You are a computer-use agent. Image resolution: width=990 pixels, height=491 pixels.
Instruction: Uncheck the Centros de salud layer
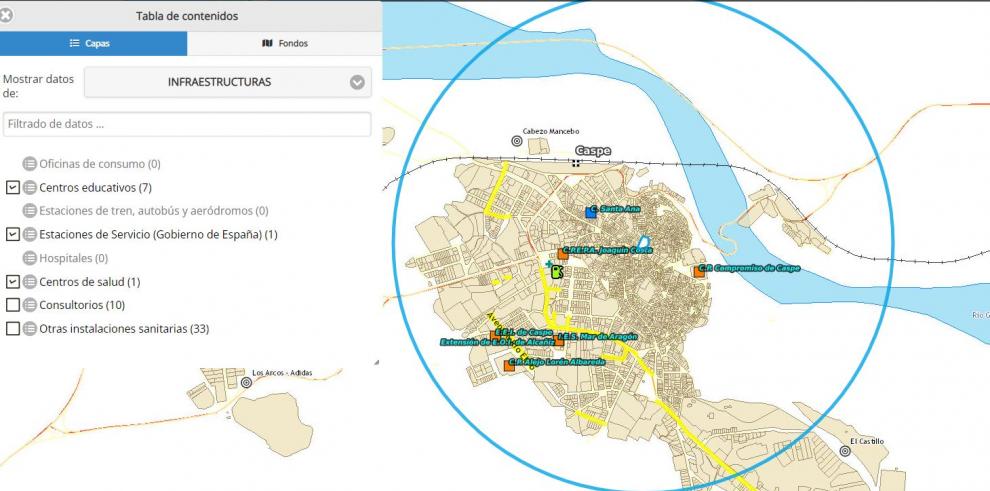[13, 282]
